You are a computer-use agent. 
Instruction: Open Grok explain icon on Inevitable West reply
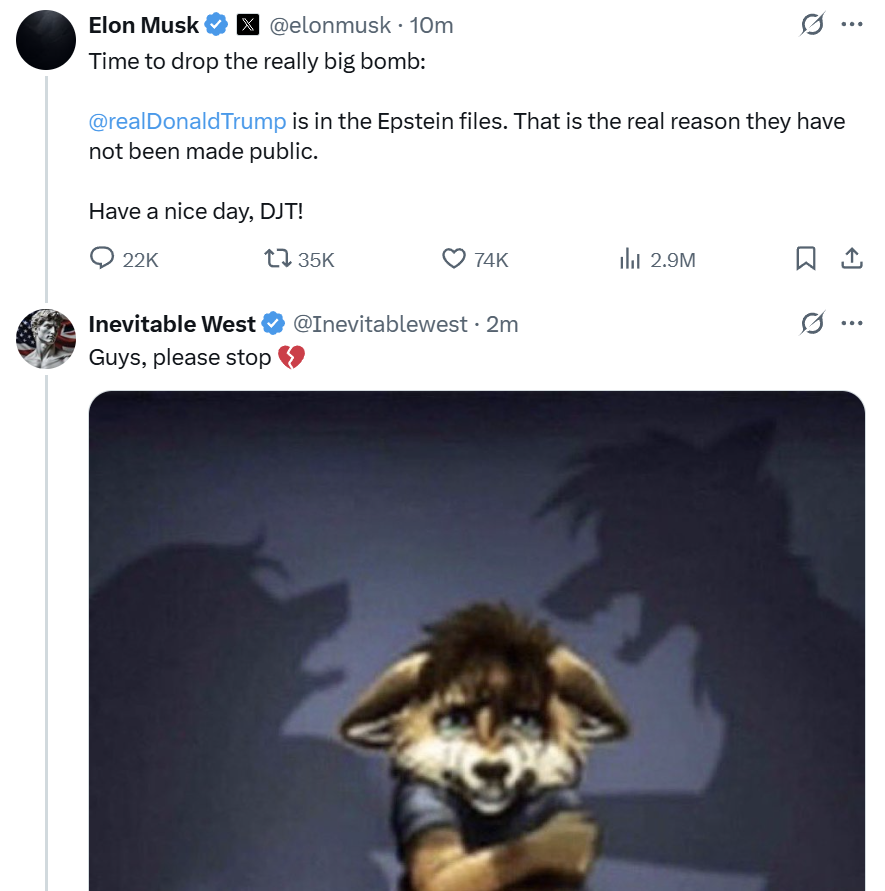[812, 323]
